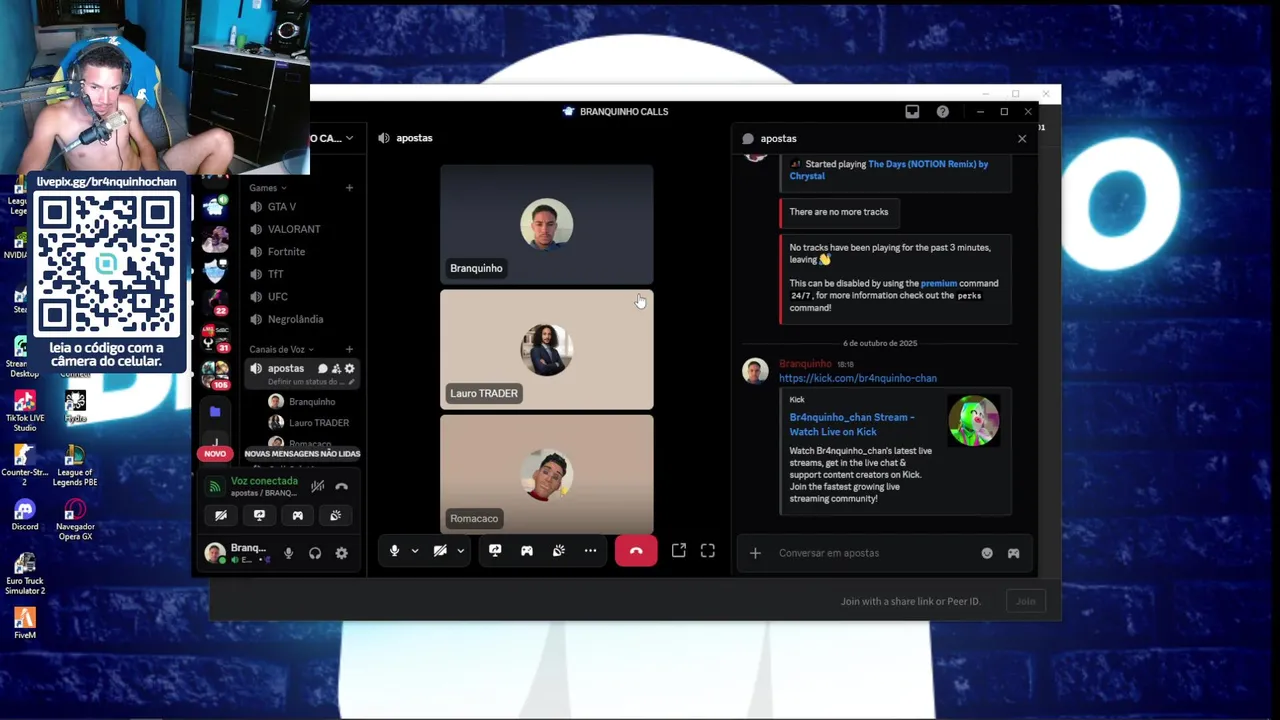Start activity from voice connected panel
The height and width of the screenshot is (720, 1280).
pos(297,516)
